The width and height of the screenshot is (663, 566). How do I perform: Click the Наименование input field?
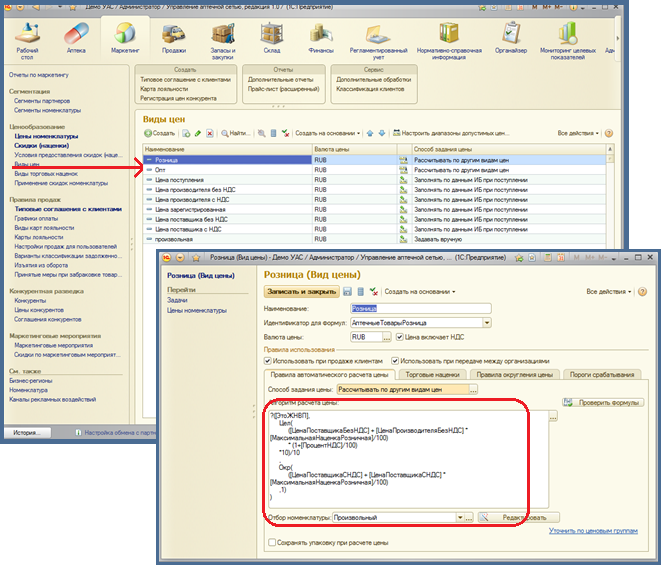tap(421, 309)
